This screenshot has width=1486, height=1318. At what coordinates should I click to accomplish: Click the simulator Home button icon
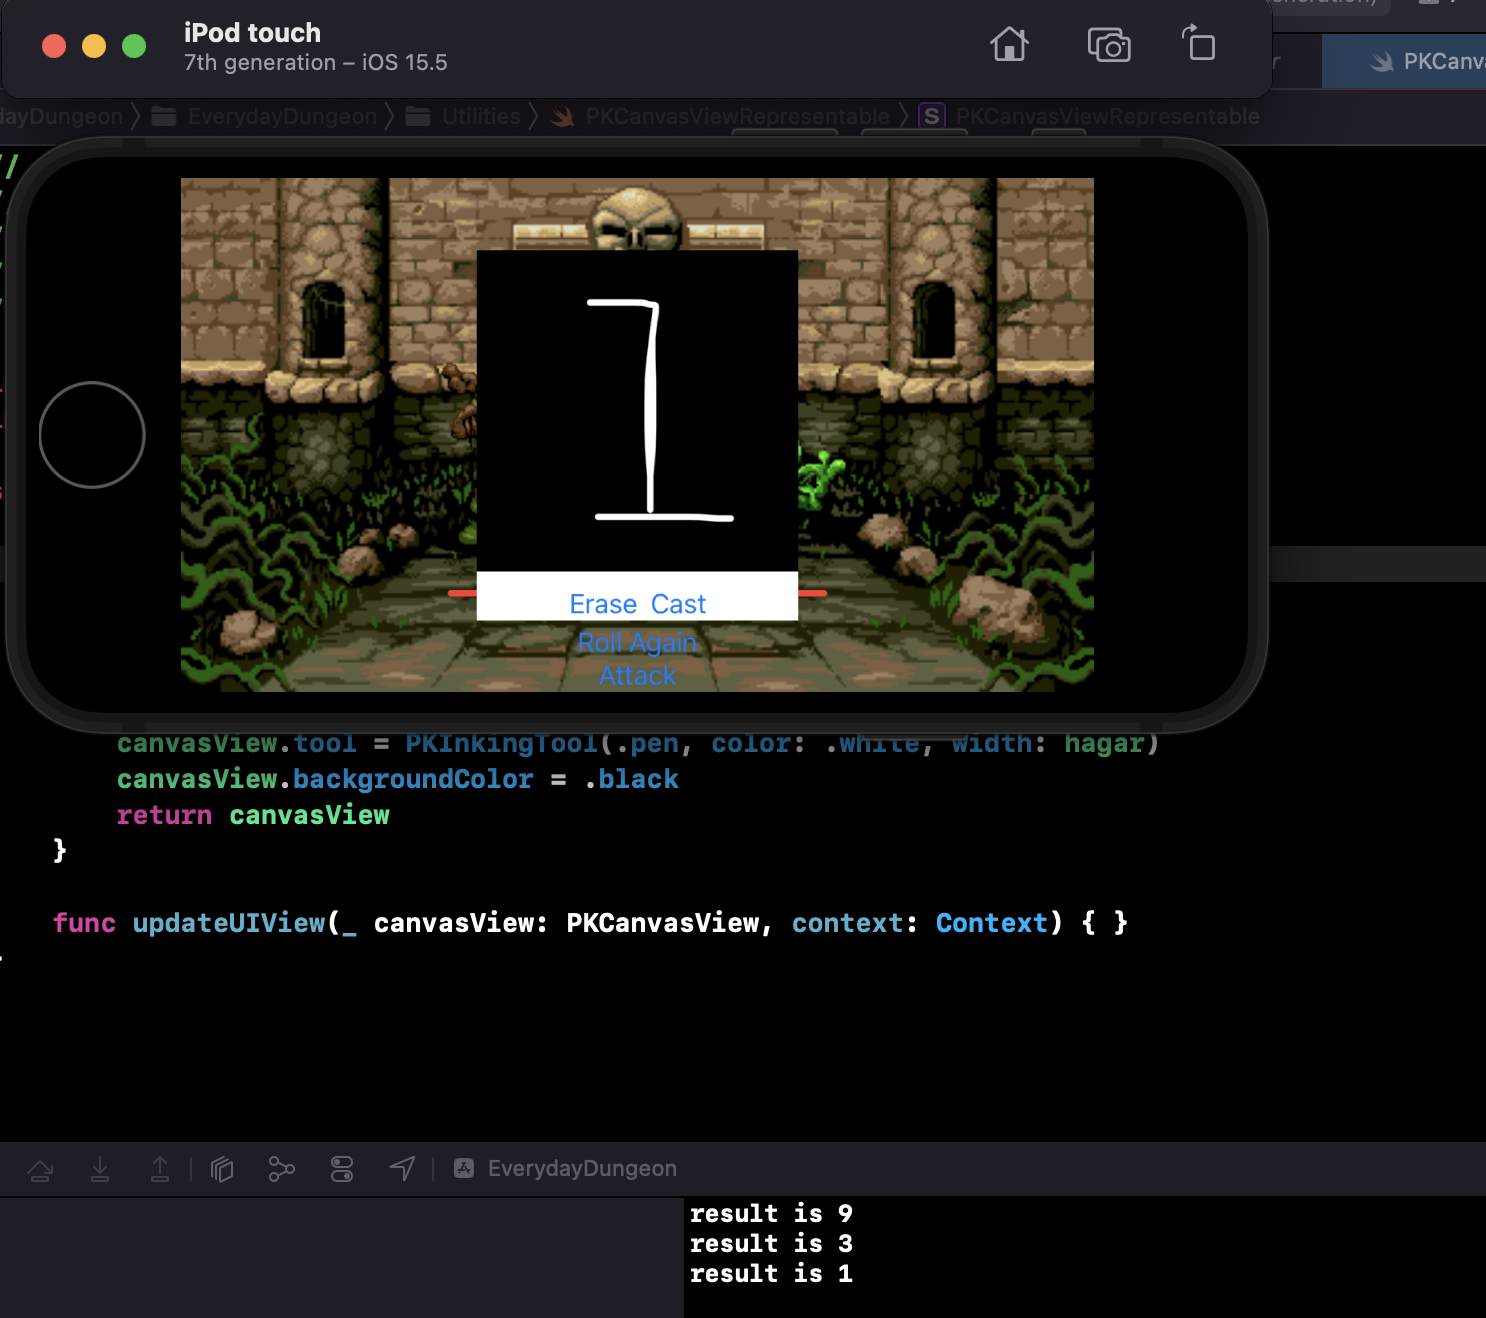click(1009, 45)
